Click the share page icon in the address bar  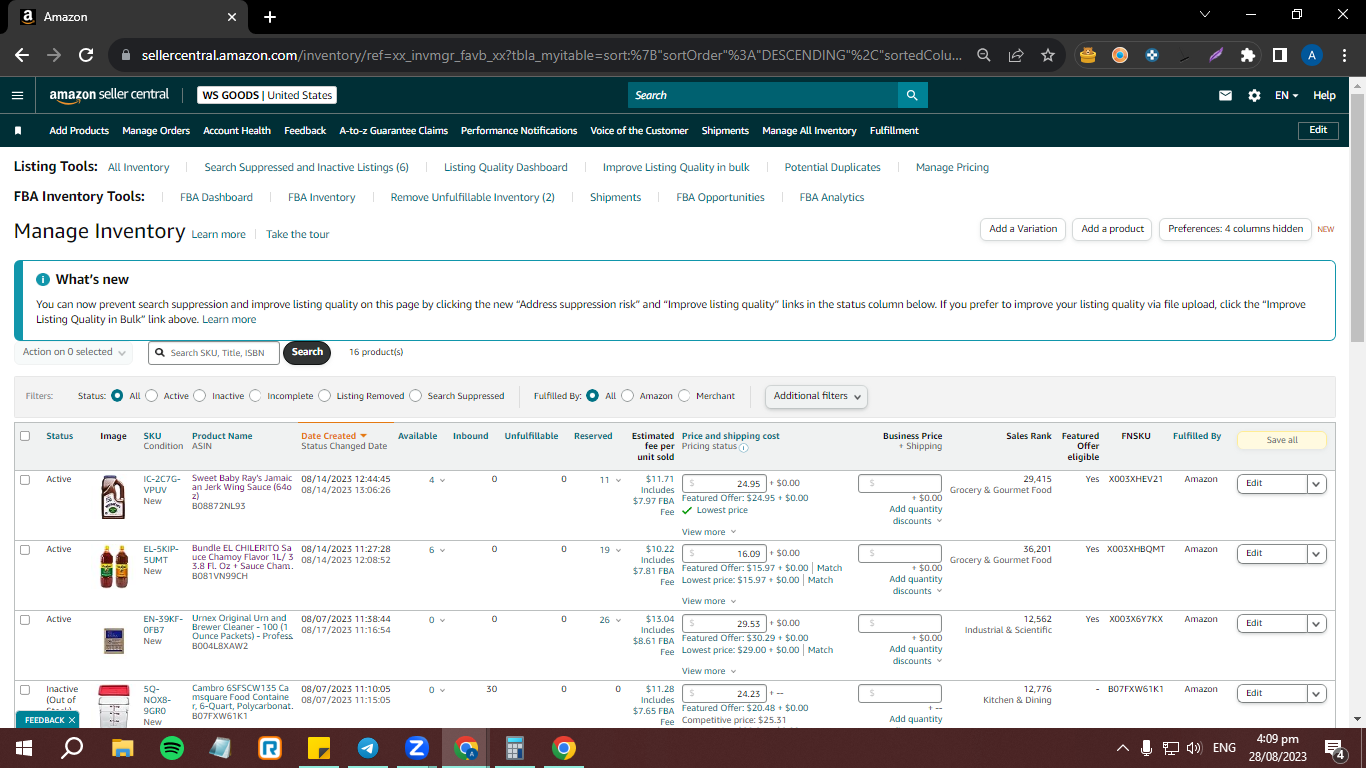(x=1016, y=55)
